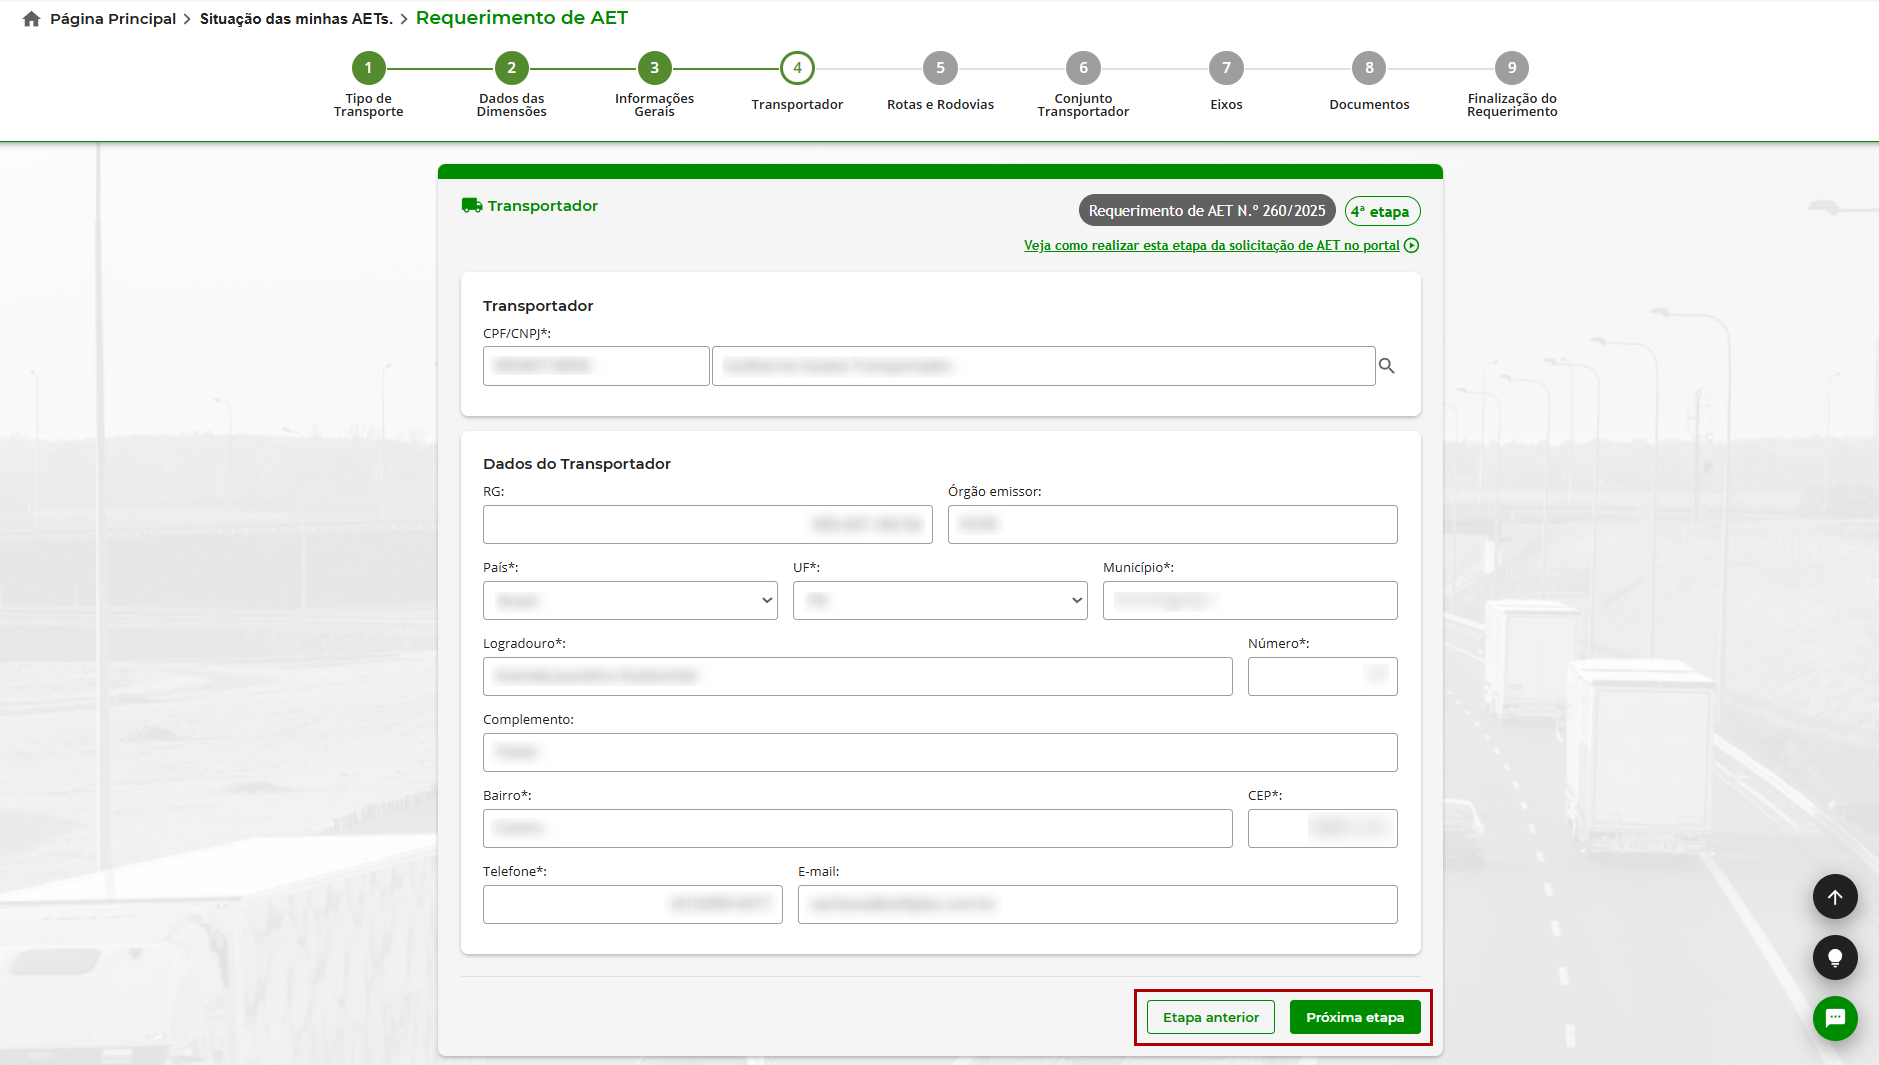Click the 4ª etapa badge
This screenshot has height=1065, width=1879.
pos(1382,211)
